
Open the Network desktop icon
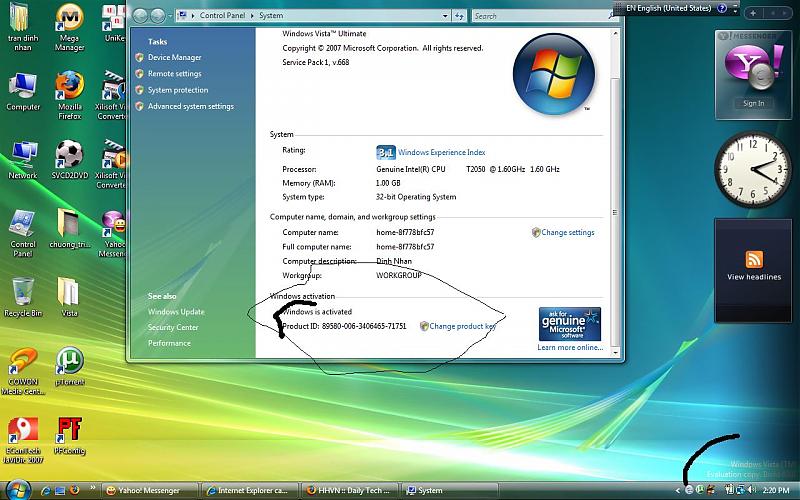pos(23,155)
